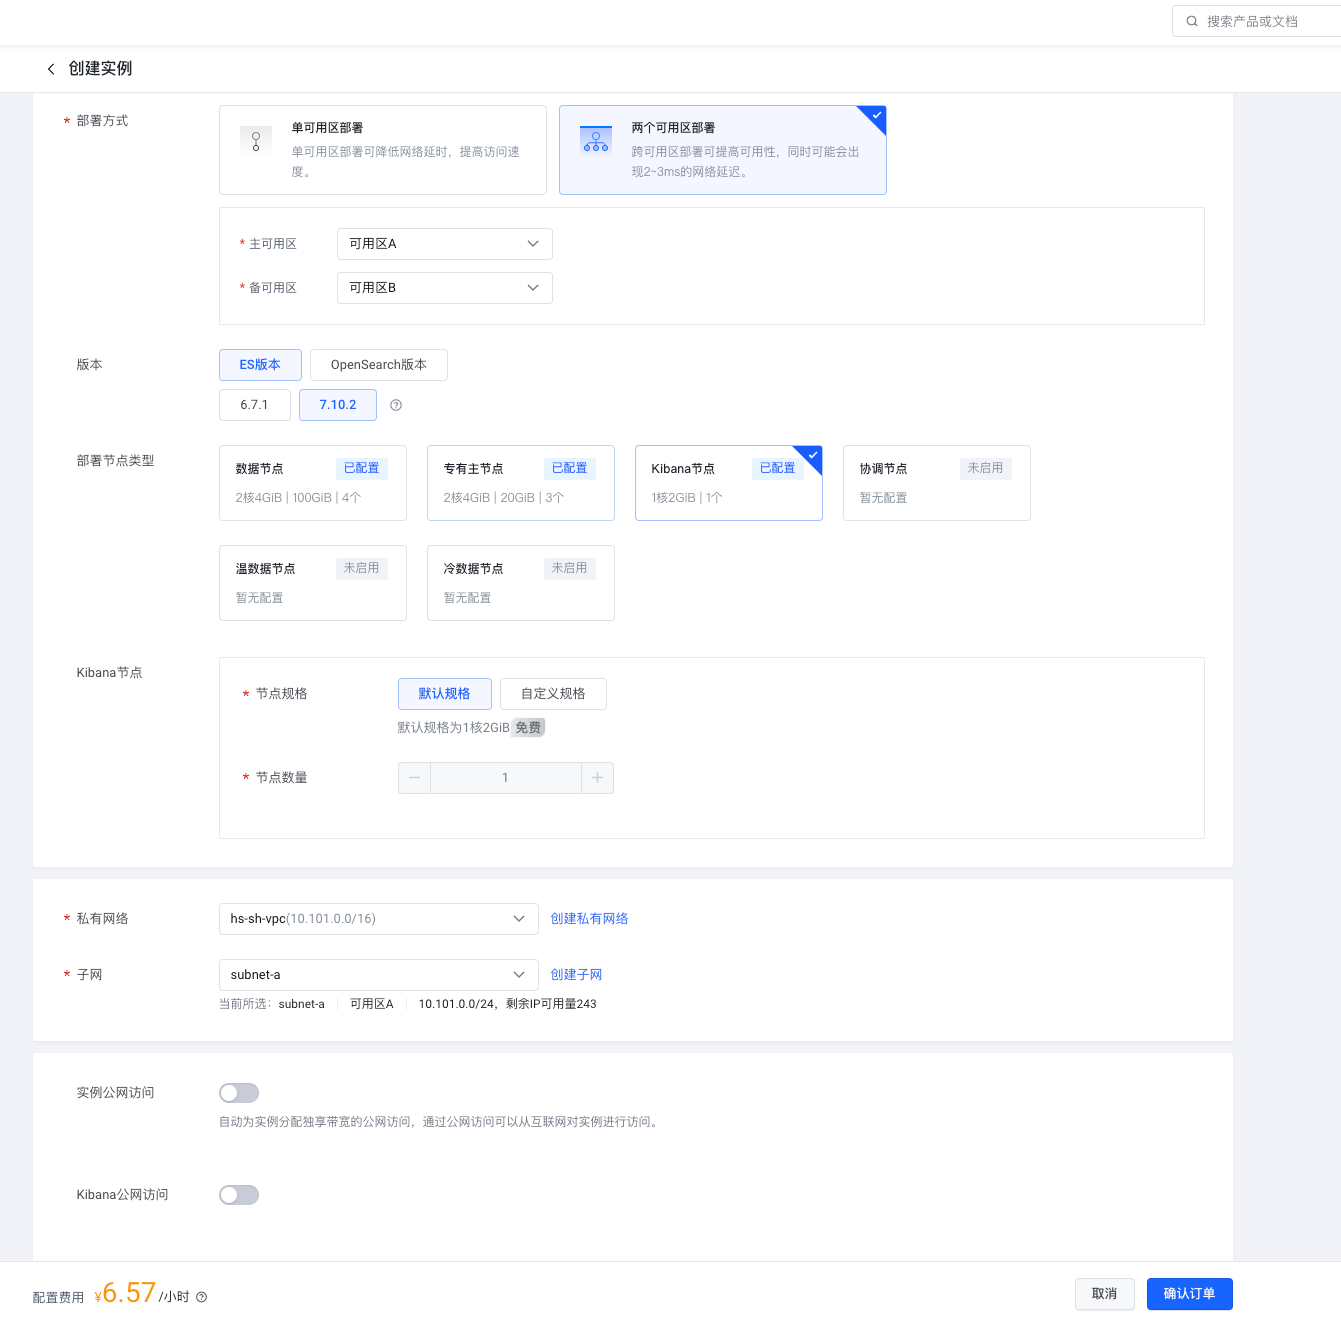This screenshot has height=1324, width=1341.
Task: Click the 搜索产品或文档 search field
Action: tap(1265, 21)
